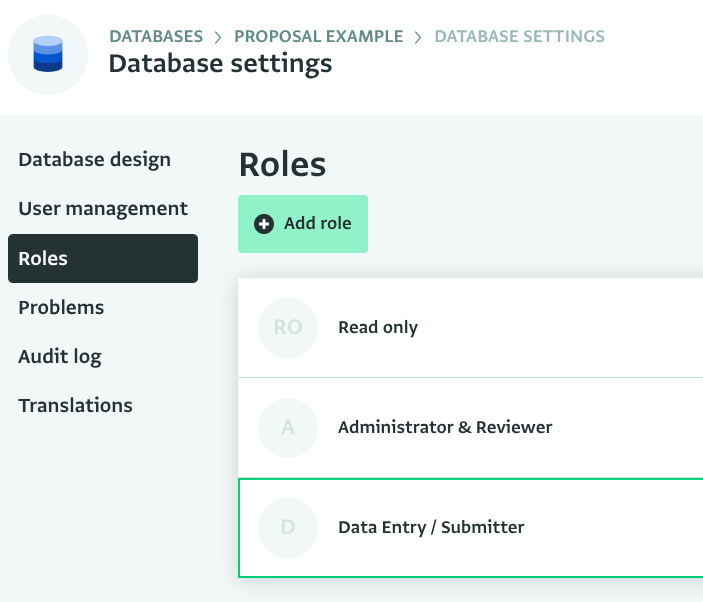Go to the PROPOSAL EXAMPLE breadcrumb
703x602 pixels.
coord(318,36)
